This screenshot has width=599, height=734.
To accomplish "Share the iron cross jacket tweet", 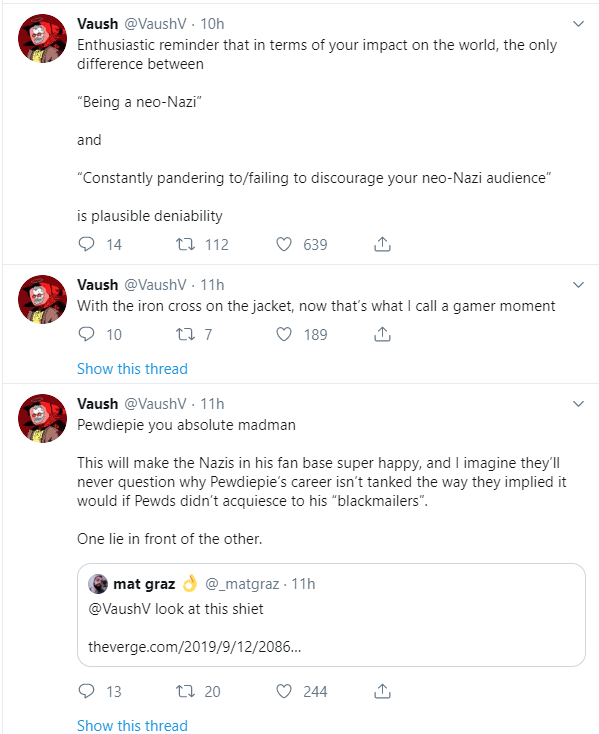I will click(382, 334).
